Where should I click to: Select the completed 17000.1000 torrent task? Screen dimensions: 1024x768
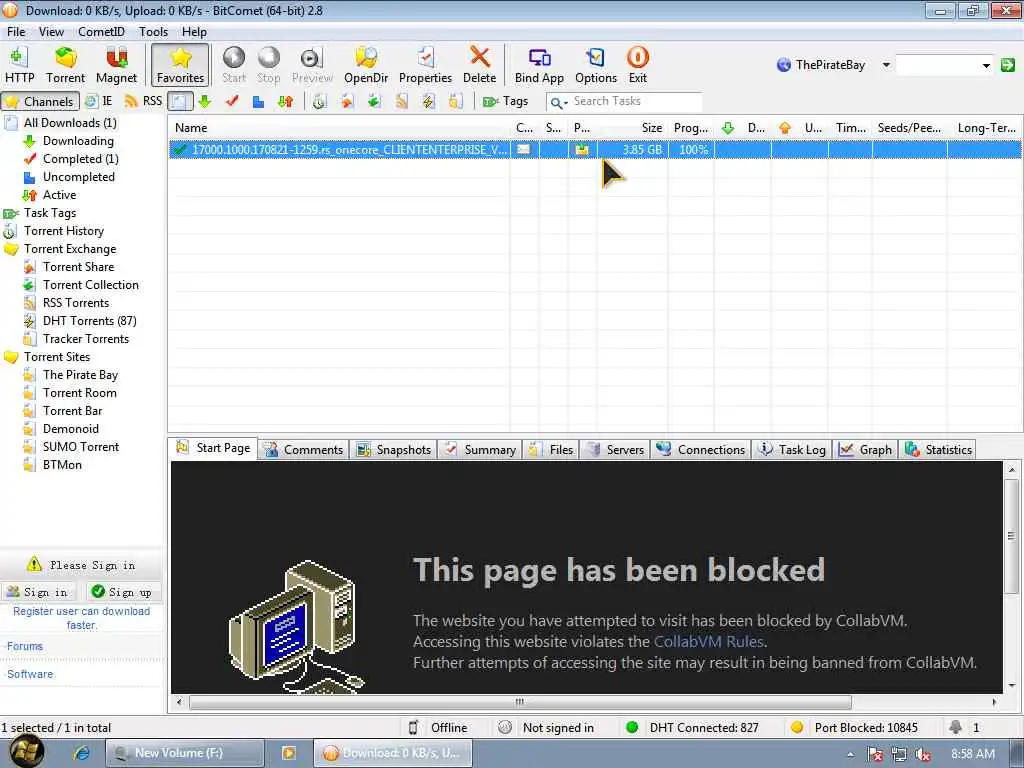click(594, 150)
